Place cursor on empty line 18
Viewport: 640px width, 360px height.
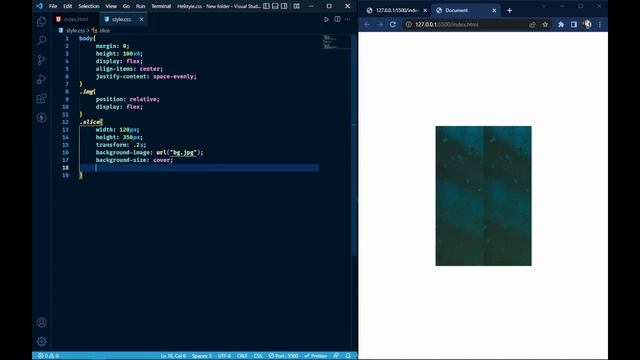point(199,168)
